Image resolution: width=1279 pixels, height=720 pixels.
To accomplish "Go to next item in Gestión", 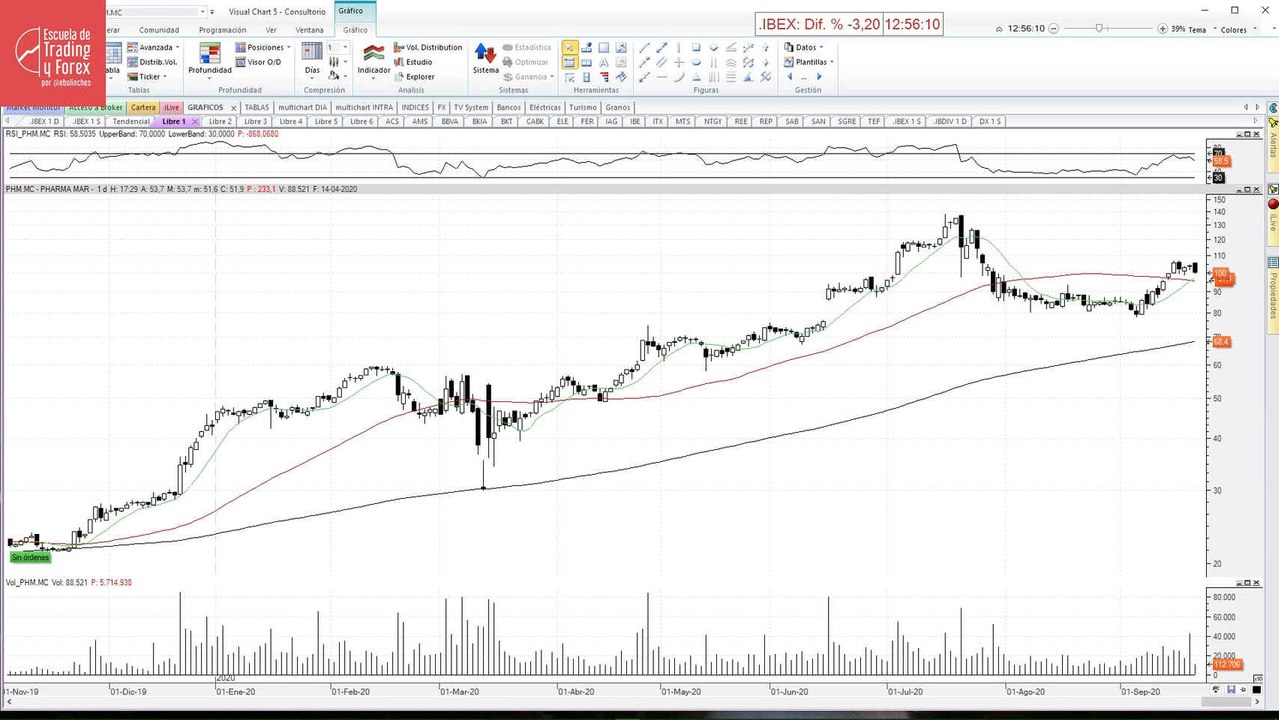I will (x=819, y=77).
